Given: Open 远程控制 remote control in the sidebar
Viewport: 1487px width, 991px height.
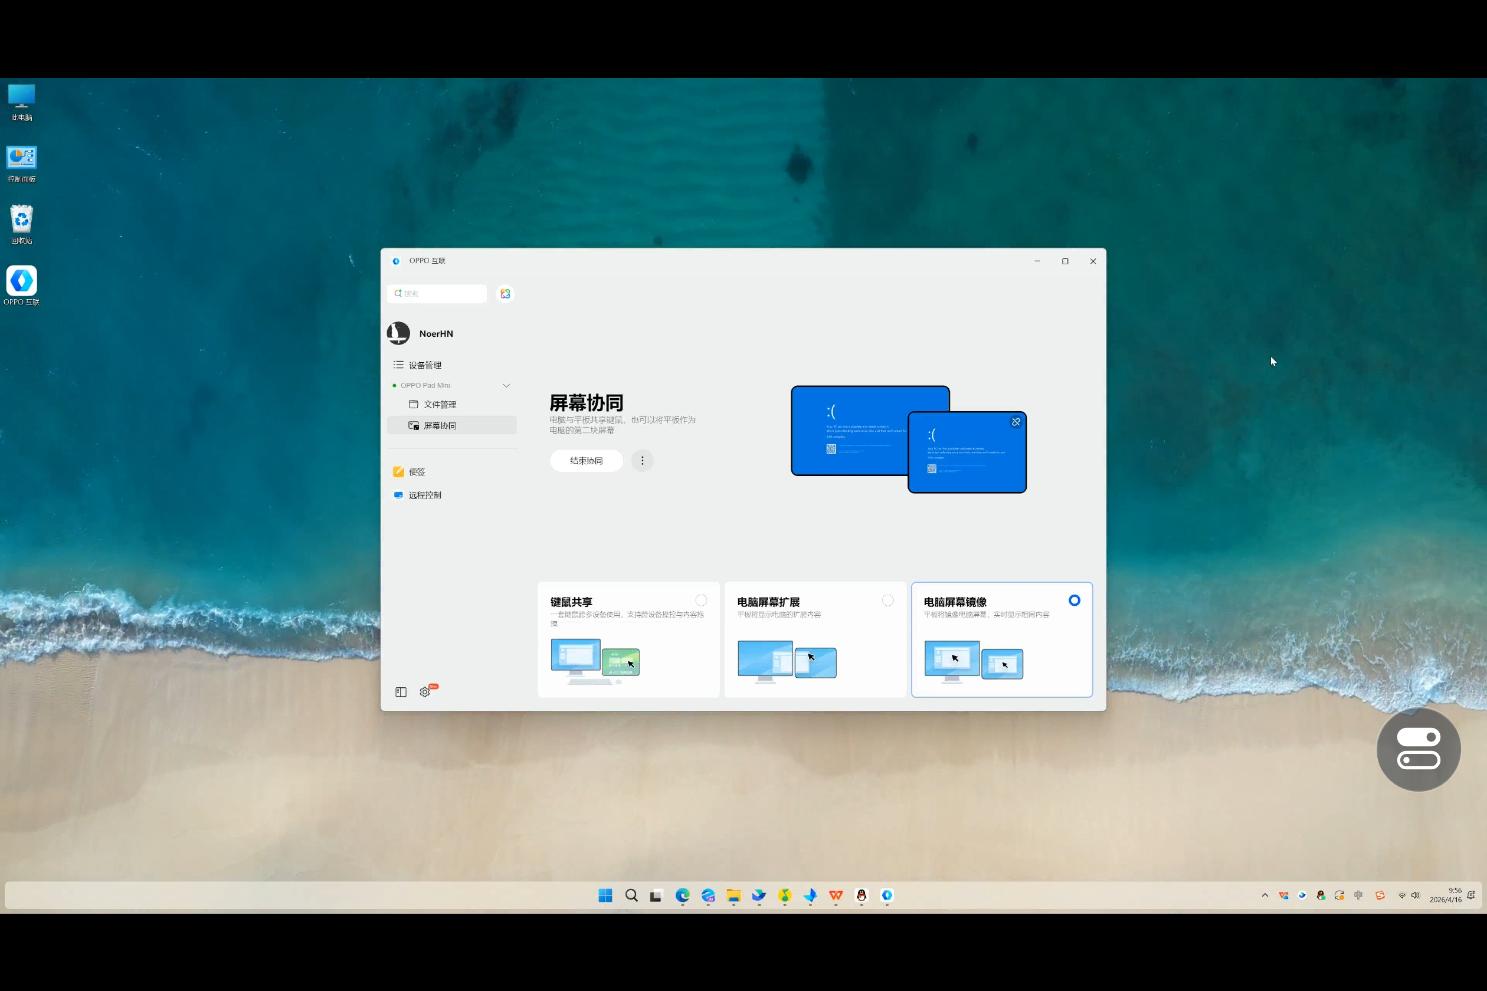Looking at the screenshot, I should [x=424, y=495].
